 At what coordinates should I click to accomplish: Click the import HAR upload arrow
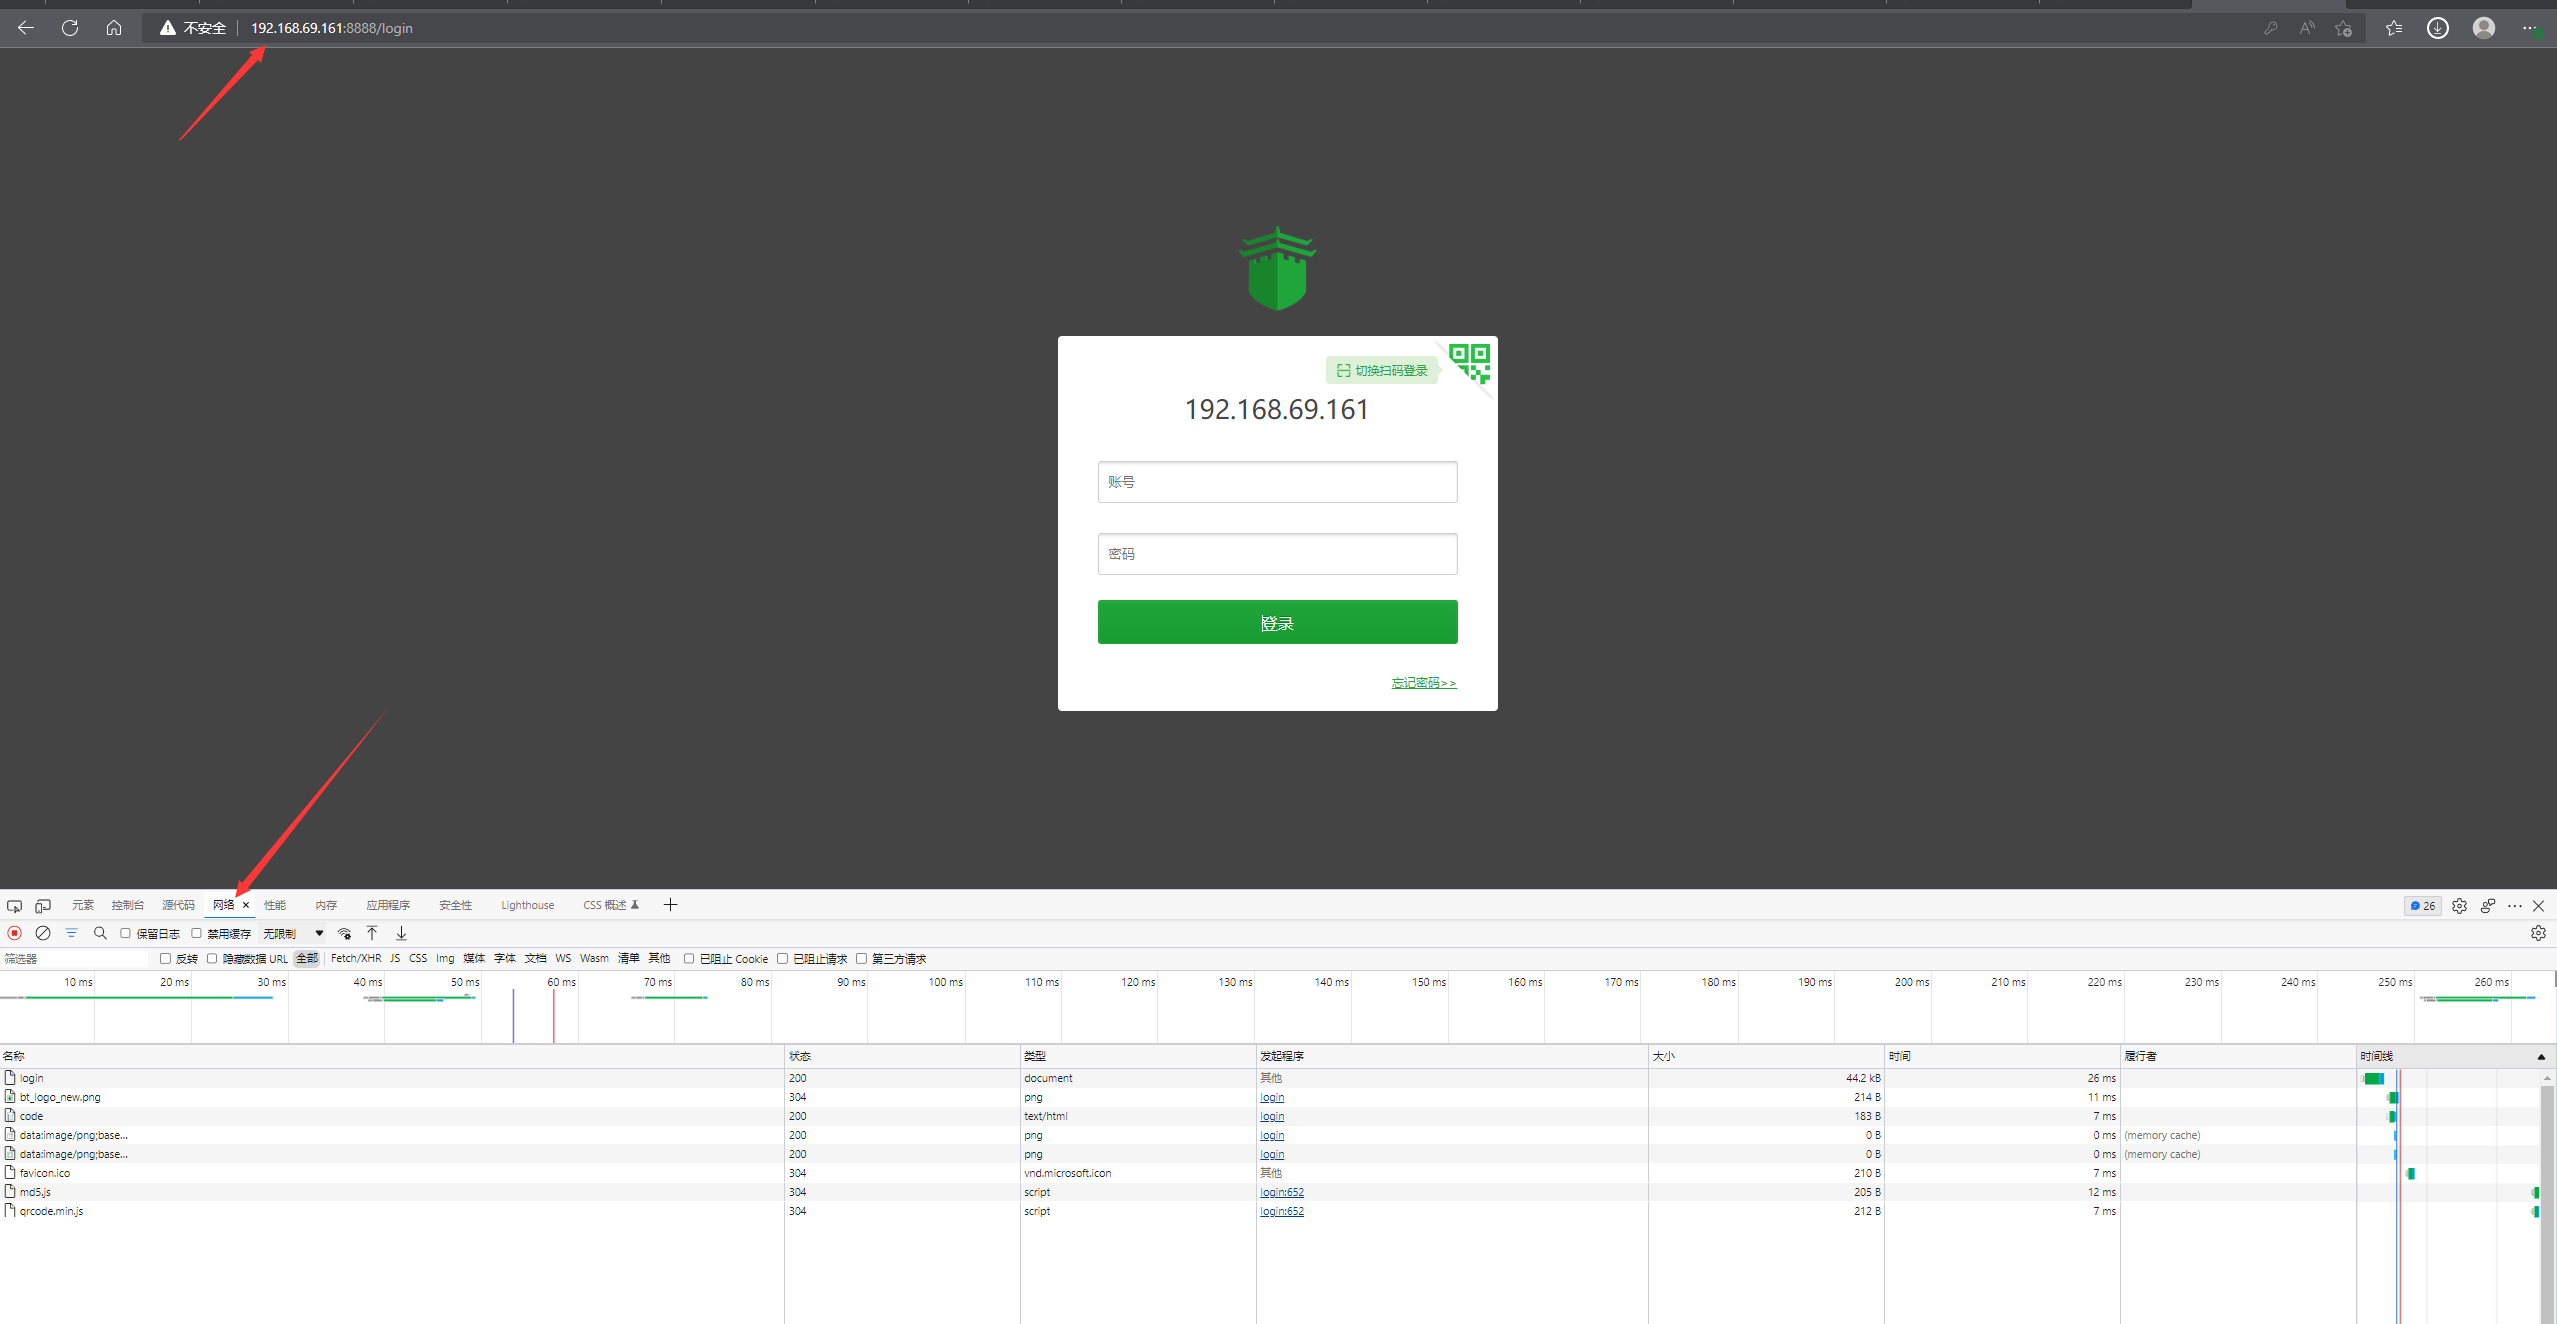coord(372,933)
